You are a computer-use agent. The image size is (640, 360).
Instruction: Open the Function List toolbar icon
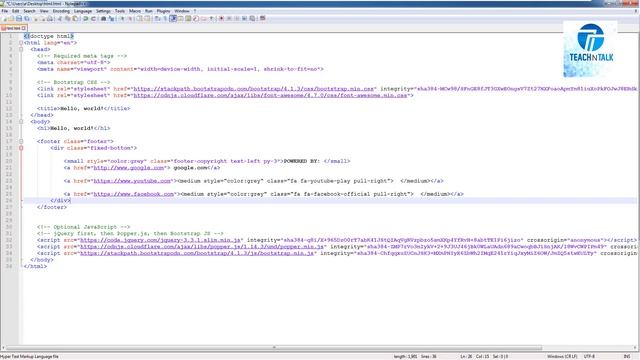click(196, 18)
